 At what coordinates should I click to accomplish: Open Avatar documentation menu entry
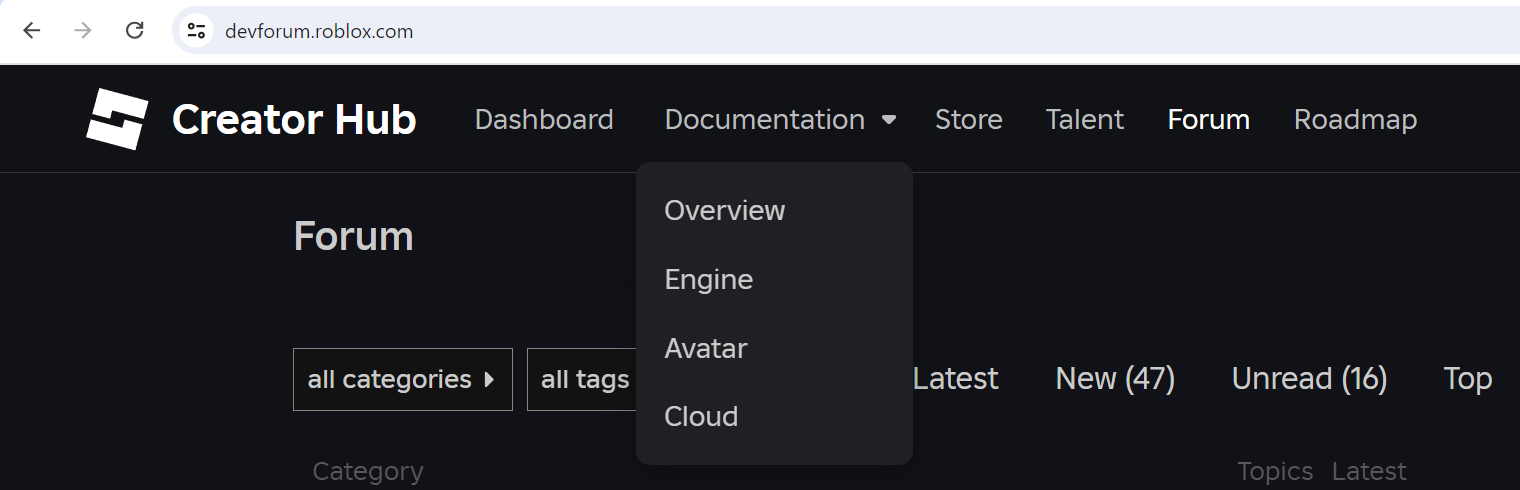point(705,349)
